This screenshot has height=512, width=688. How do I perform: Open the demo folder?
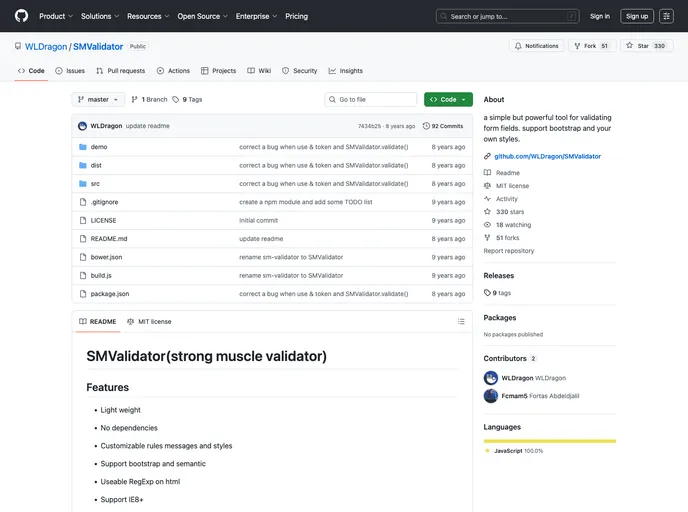pos(99,147)
